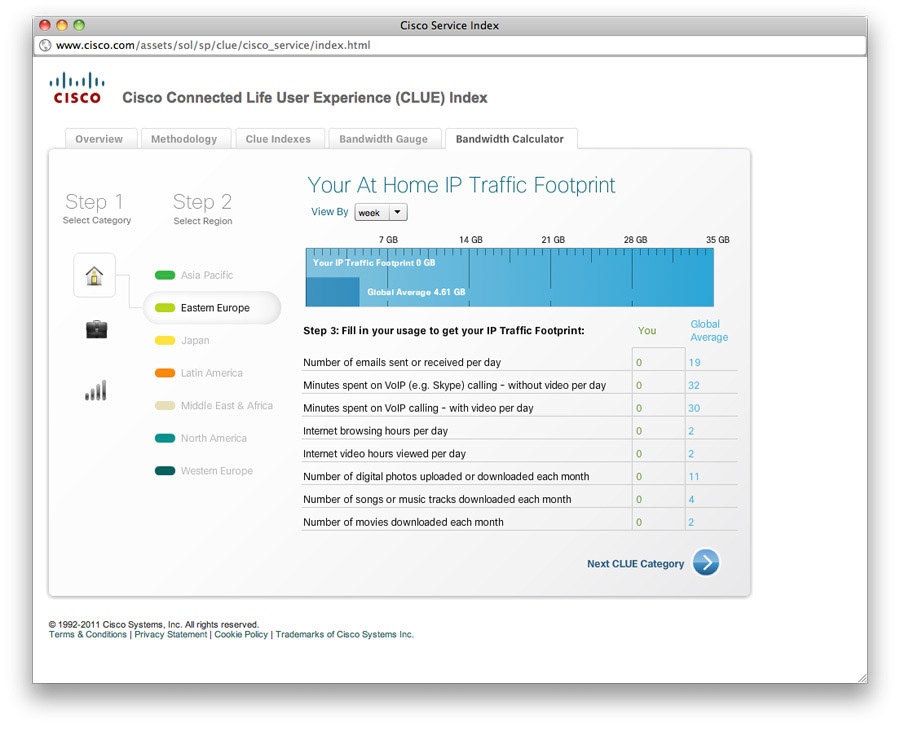Click the Step 2 Select Region heading
900x732 pixels.
[203, 208]
